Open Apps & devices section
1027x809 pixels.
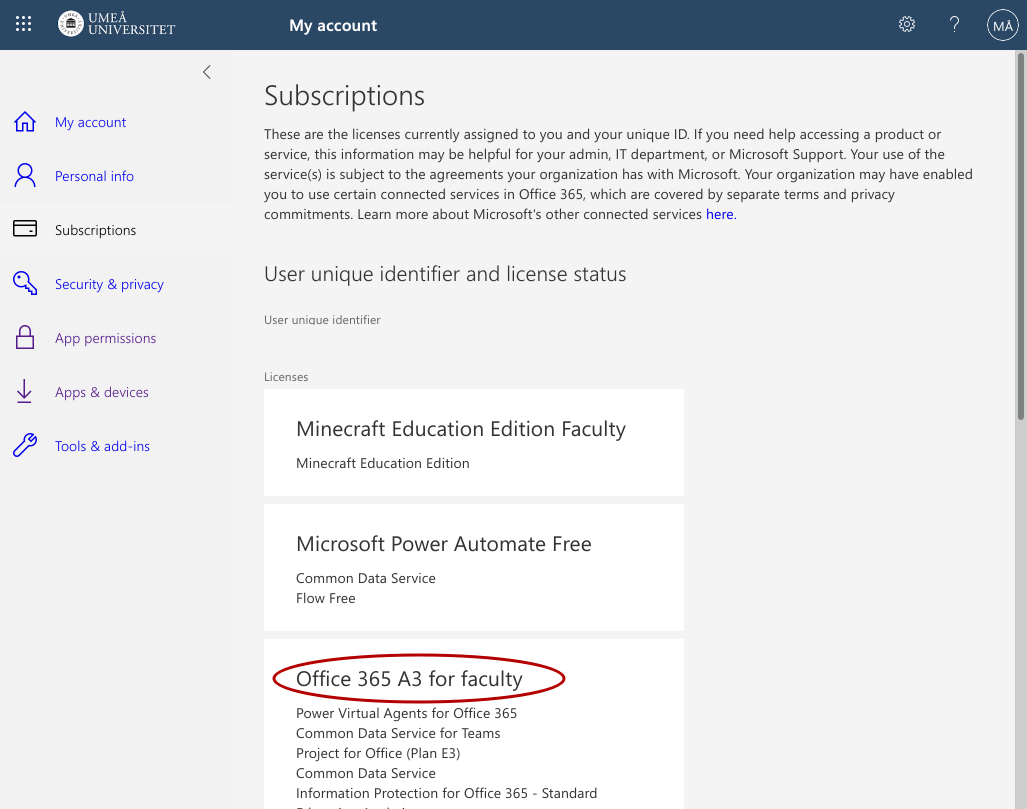pos(102,392)
